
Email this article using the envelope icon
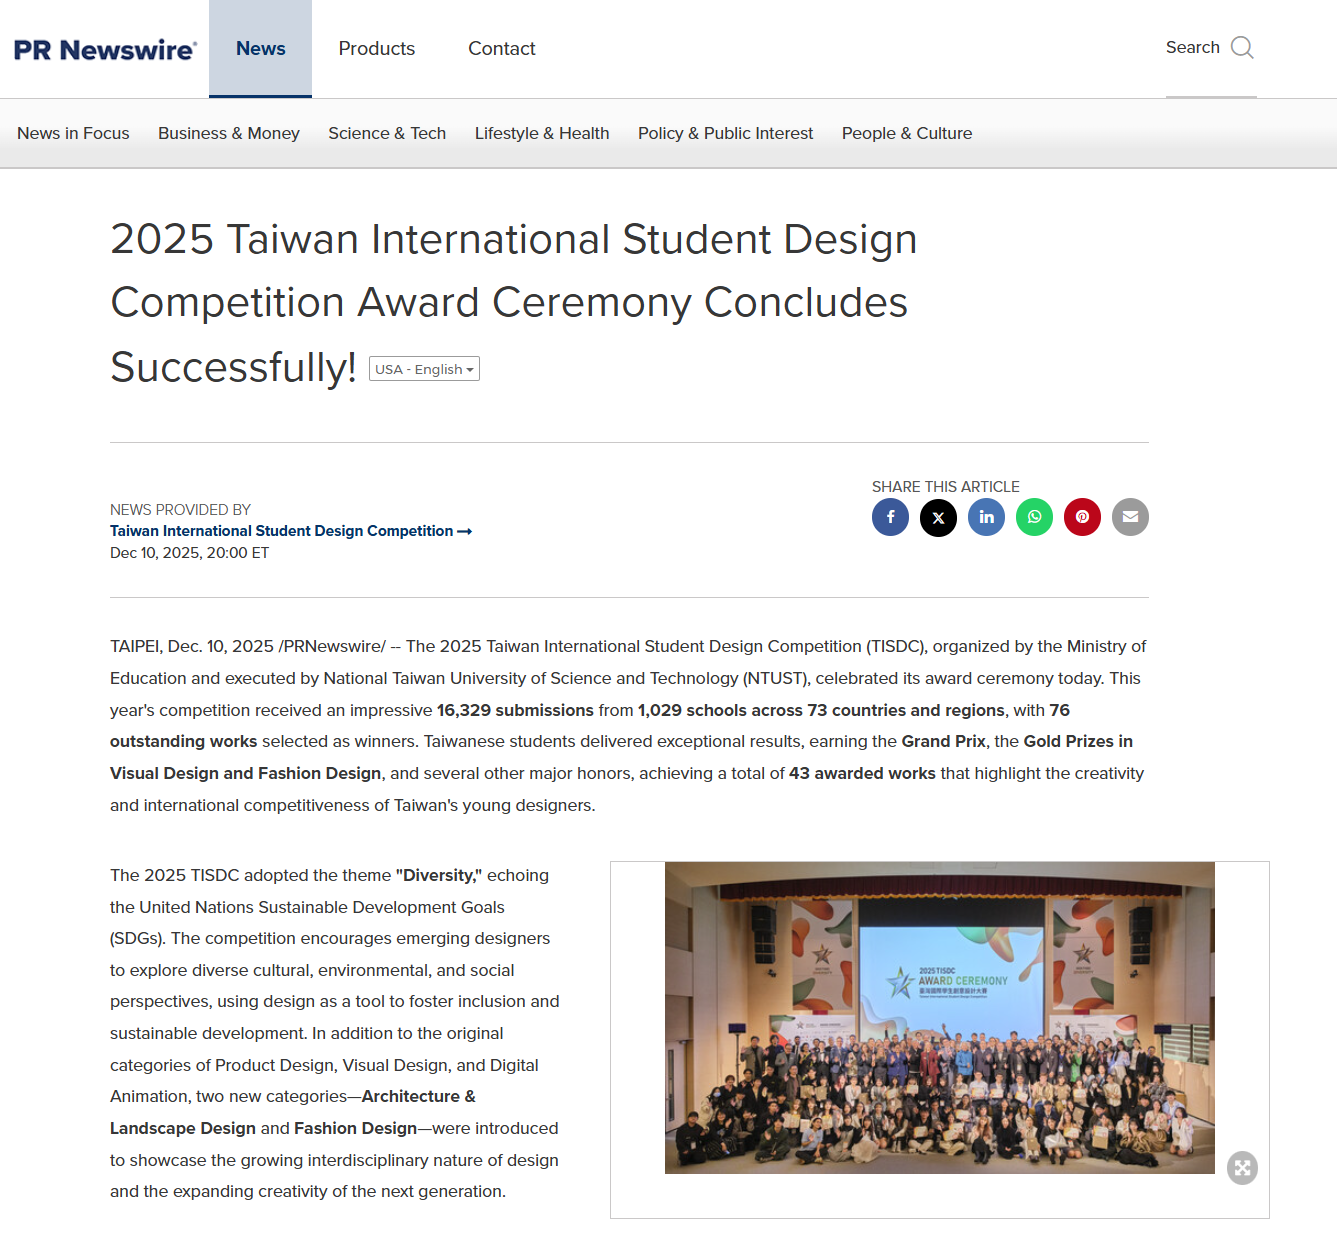tap(1130, 517)
